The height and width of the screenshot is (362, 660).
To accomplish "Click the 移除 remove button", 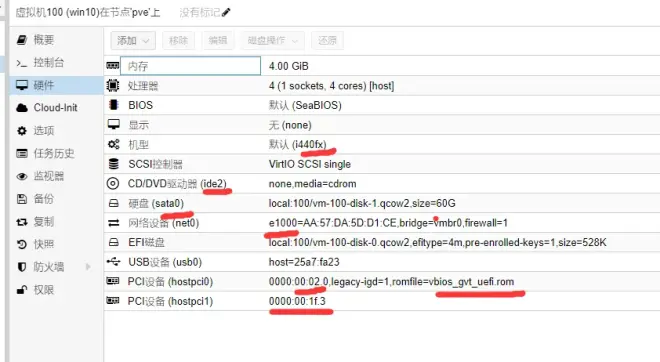I will click(178, 40).
